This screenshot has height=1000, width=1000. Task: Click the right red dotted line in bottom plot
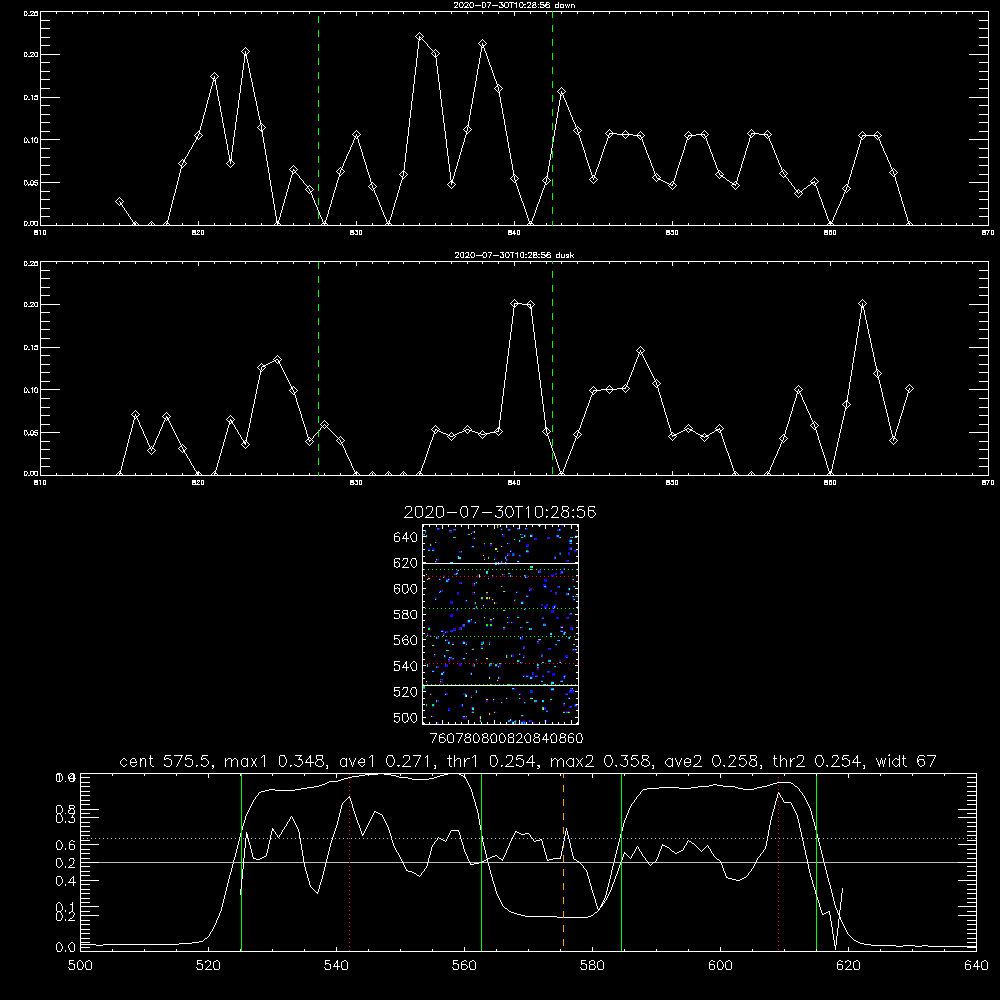click(778, 861)
